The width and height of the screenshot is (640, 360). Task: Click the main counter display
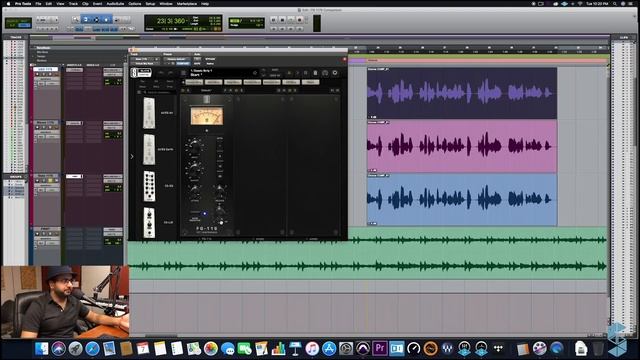(x=171, y=21)
